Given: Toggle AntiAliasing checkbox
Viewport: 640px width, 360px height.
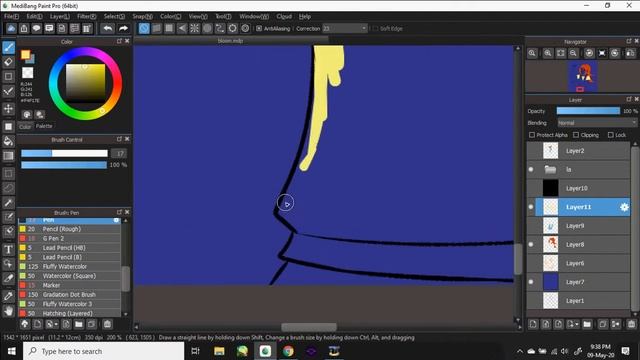Looking at the screenshot, I should (259, 28).
